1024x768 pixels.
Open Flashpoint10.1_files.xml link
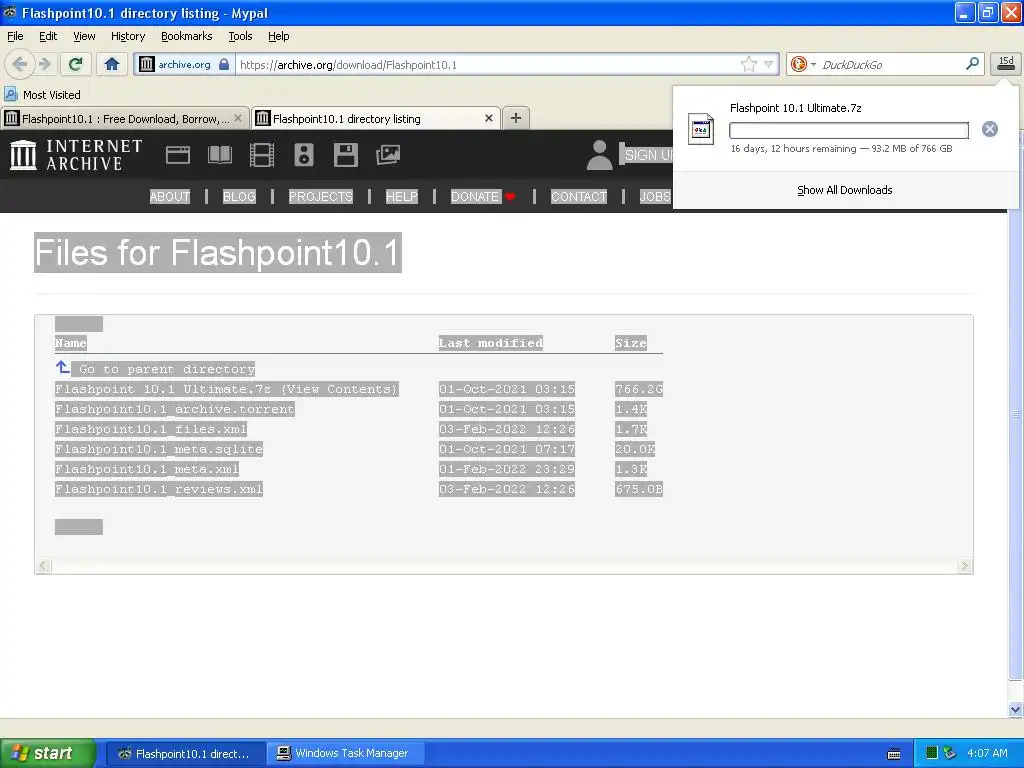(x=151, y=429)
